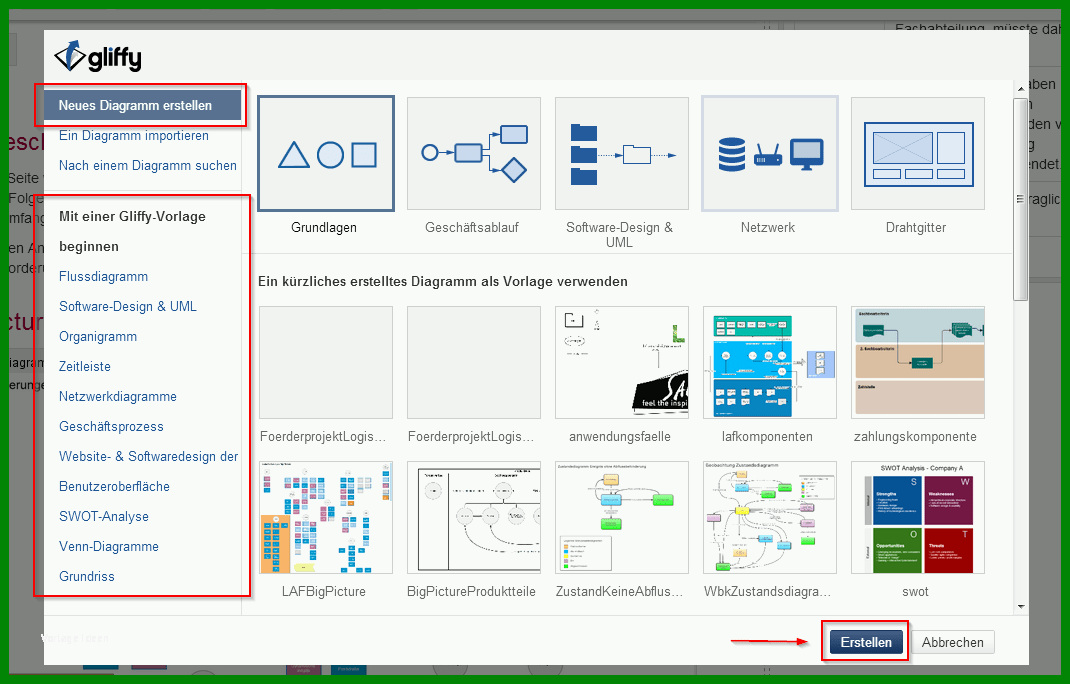Open Grundriss templates
1070x684 pixels.
point(87,577)
